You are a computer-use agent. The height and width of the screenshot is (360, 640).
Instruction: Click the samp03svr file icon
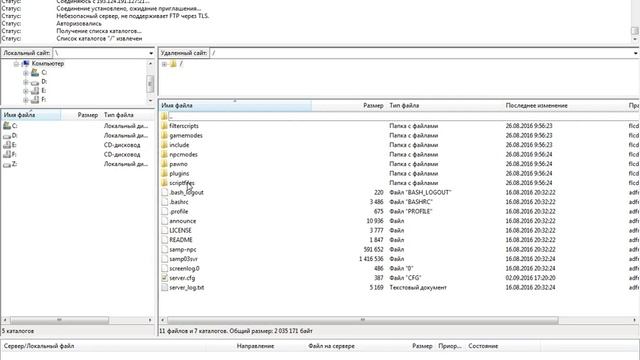coord(164,259)
